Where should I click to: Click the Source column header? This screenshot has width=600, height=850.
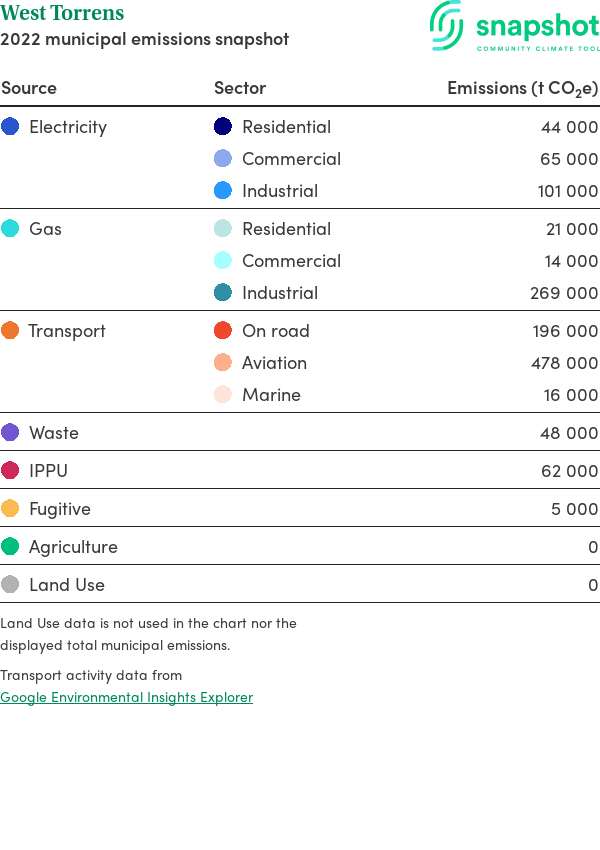(29, 88)
